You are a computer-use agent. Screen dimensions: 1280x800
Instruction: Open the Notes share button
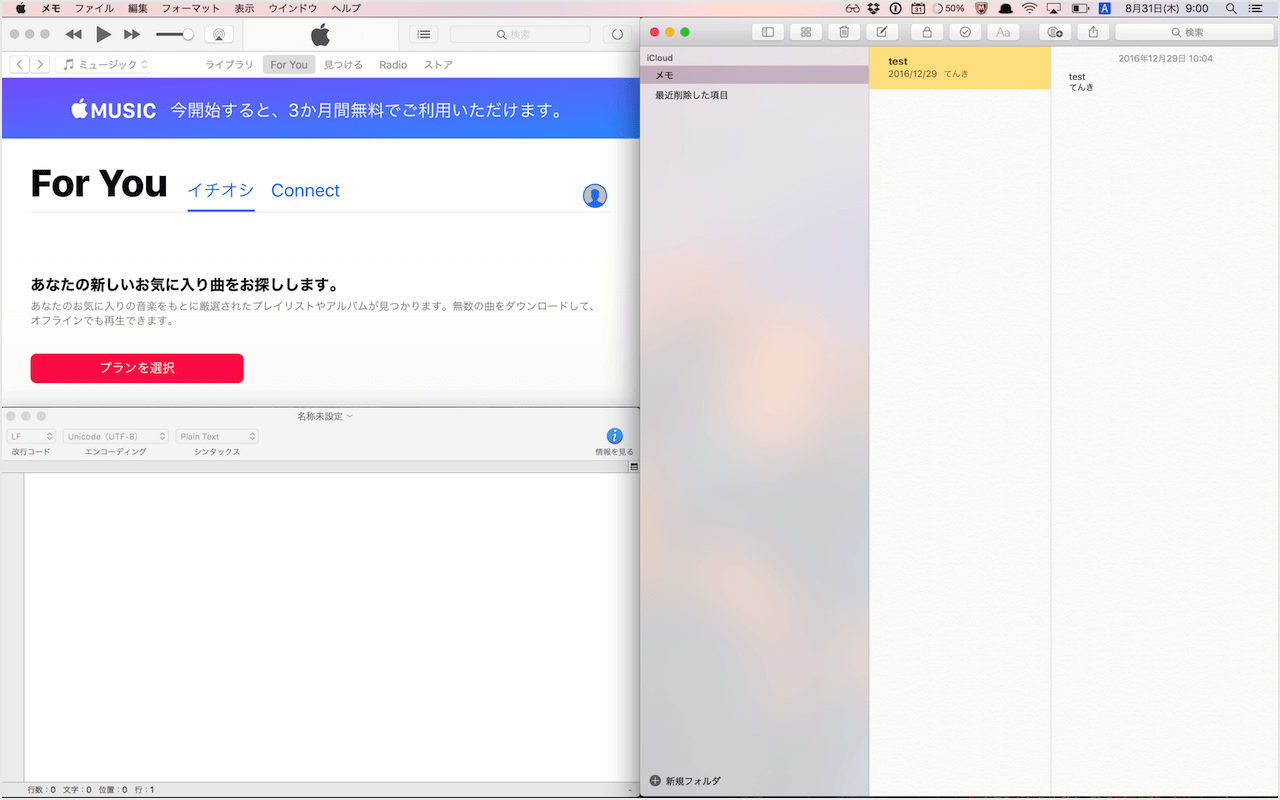click(x=1093, y=32)
